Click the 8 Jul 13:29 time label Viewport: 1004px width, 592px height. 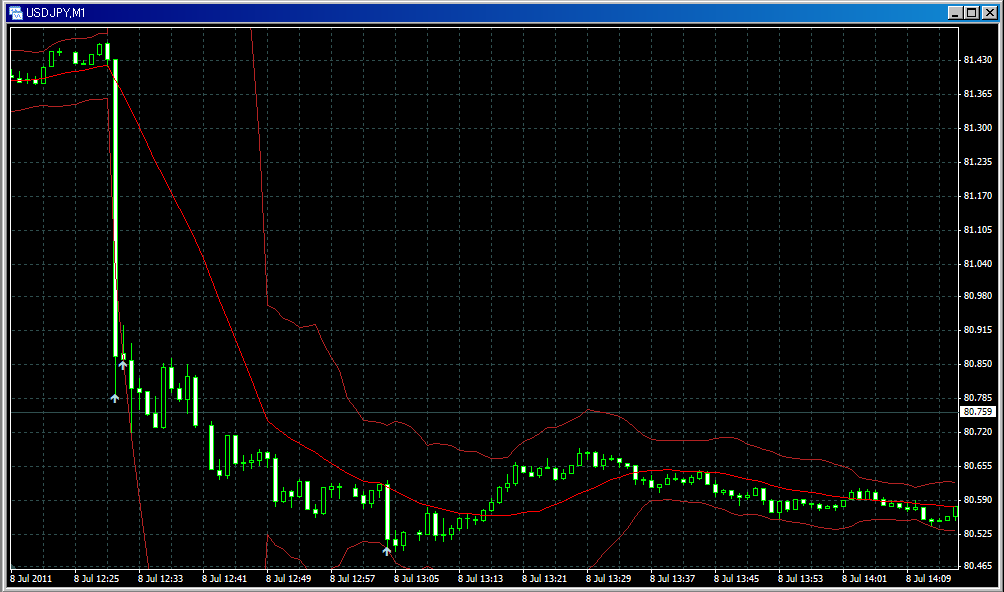[608, 578]
